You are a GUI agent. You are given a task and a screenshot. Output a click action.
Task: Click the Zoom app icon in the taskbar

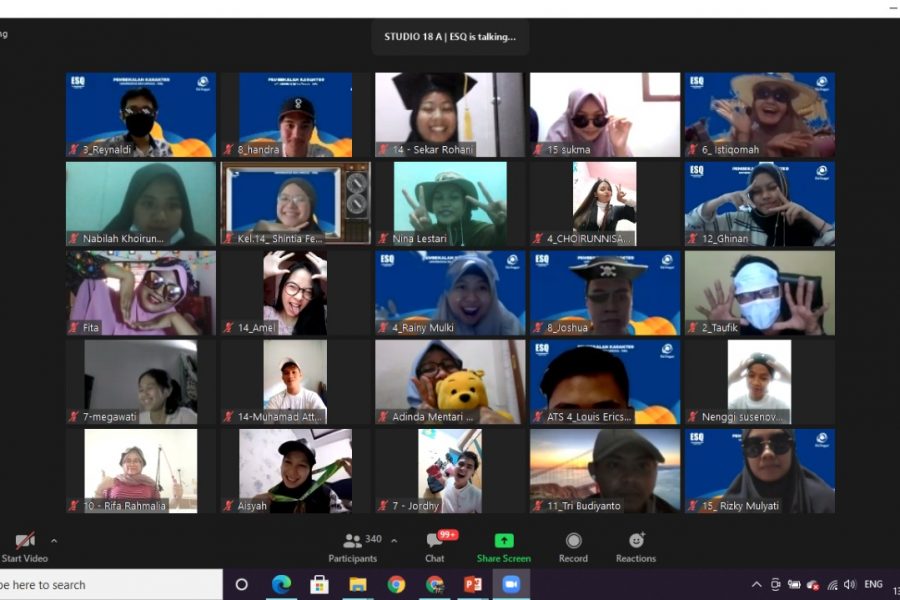(x=511, y=585)
